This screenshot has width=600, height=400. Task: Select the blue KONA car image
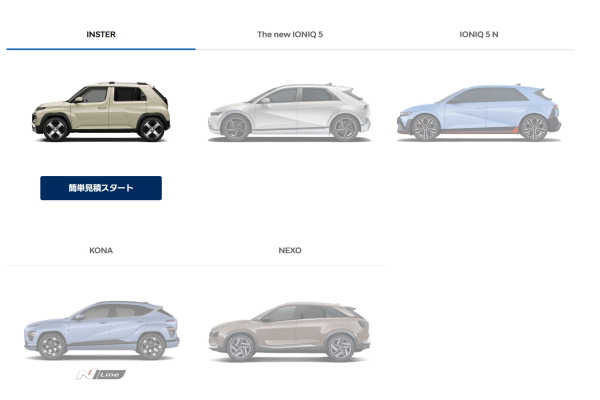[x=102, y=330]
